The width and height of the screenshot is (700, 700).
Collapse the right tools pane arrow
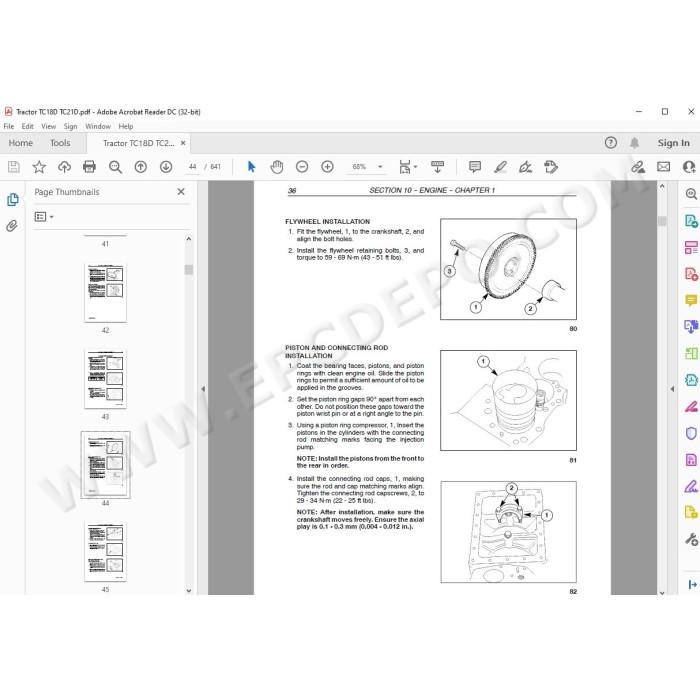672,389
